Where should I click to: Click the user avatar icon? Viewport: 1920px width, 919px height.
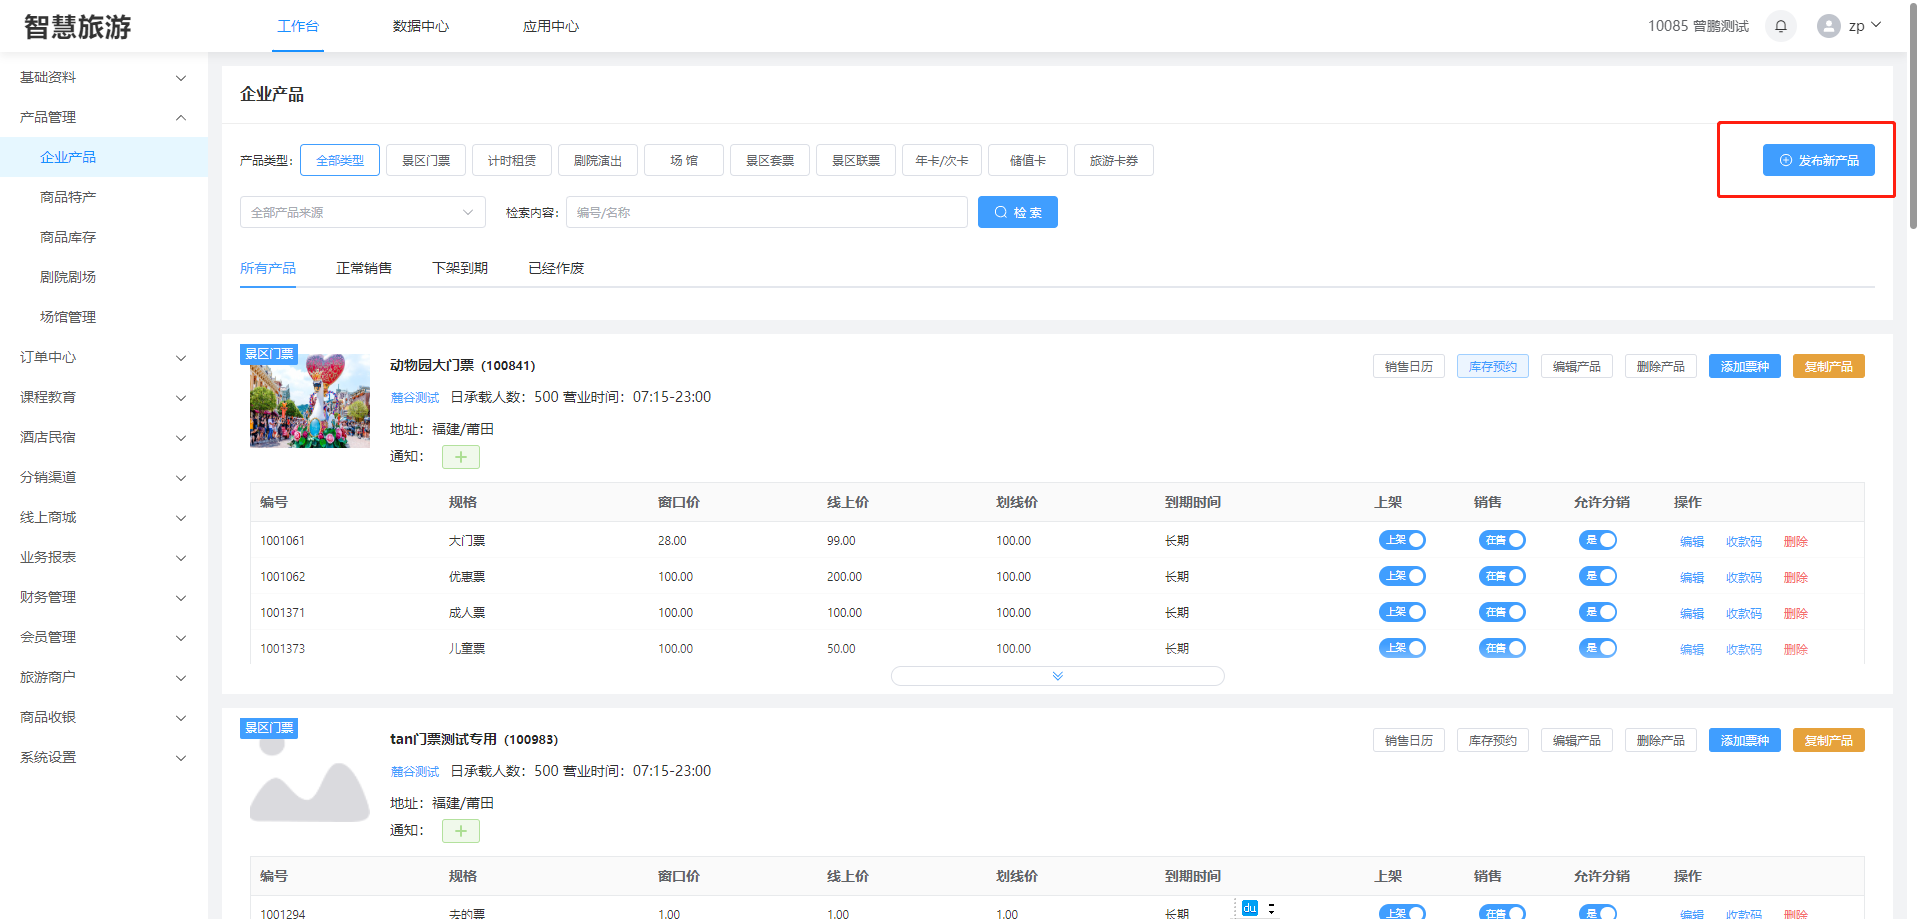click(x=1829, y=26)
